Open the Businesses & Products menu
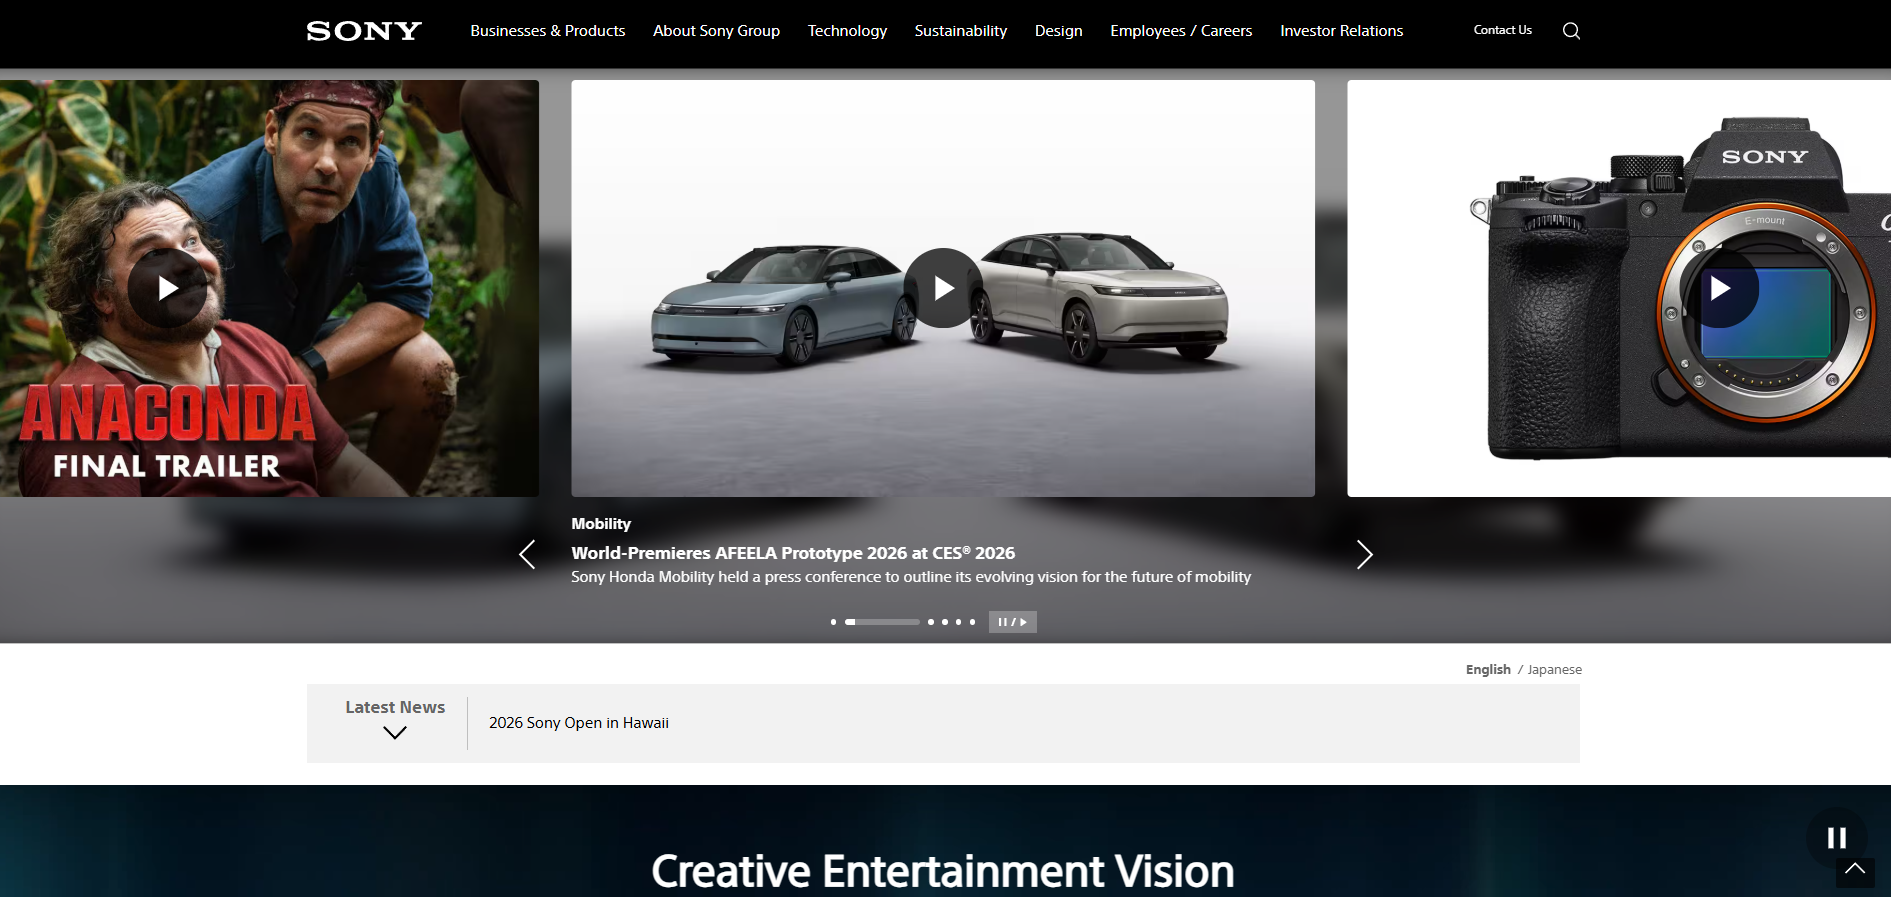Viewport: 1891px width, 897px height. [547, 31]
